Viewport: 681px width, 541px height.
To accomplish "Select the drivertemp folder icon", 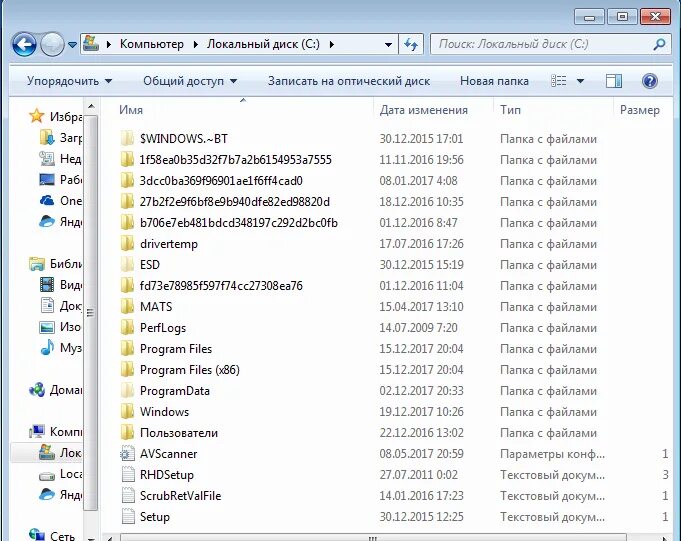I will (127, 244).
